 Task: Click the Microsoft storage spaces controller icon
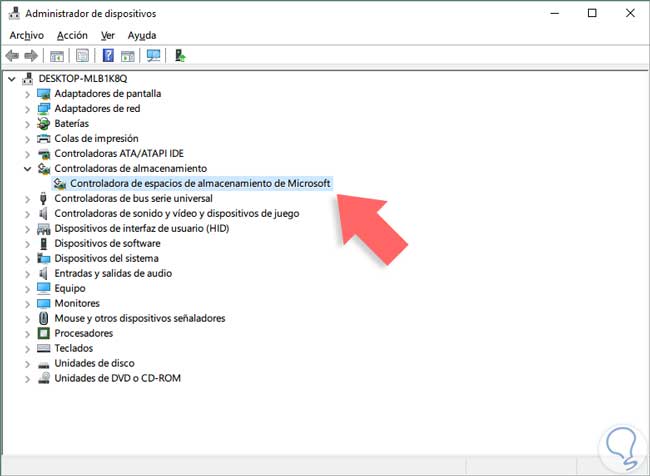(60, 183)
